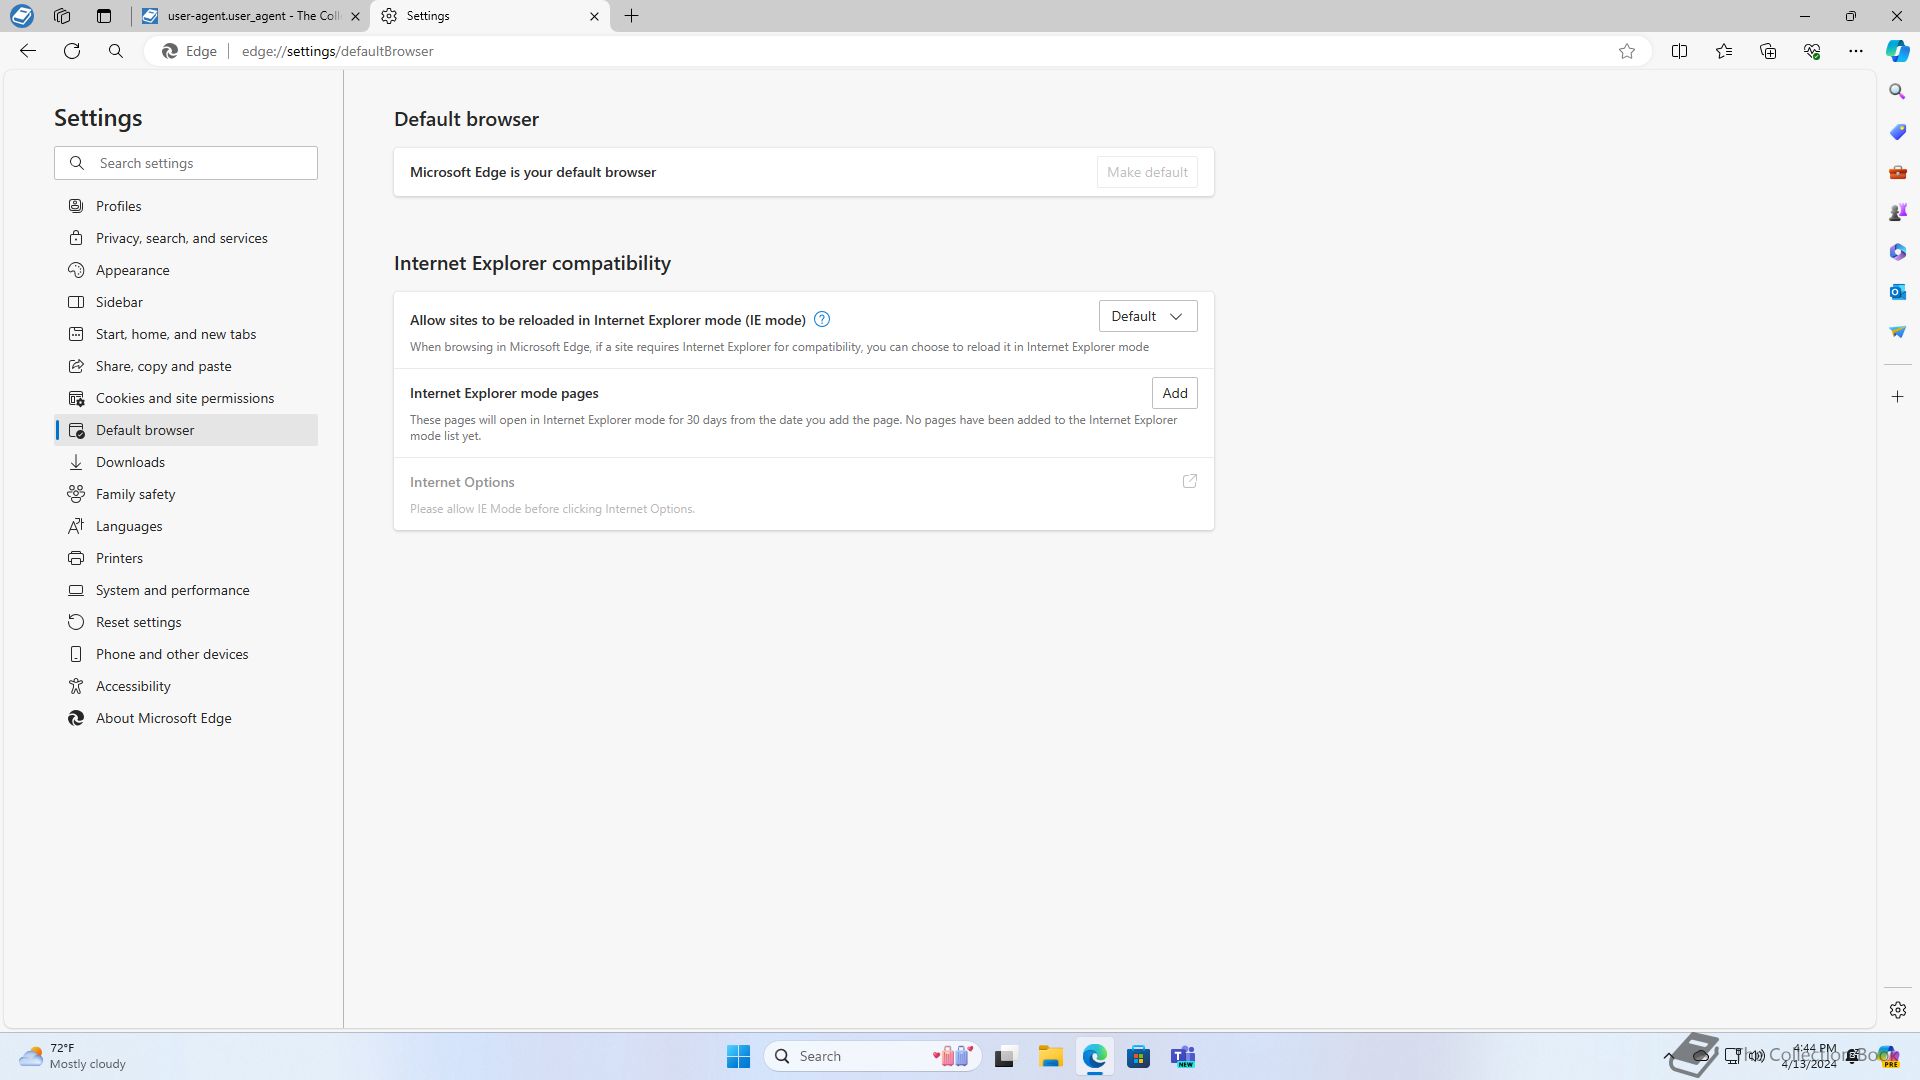Image resolution: width=1920 pixels, height=1080 pixels.
Task: Close the Settings tab
Action: coord(594,16)
